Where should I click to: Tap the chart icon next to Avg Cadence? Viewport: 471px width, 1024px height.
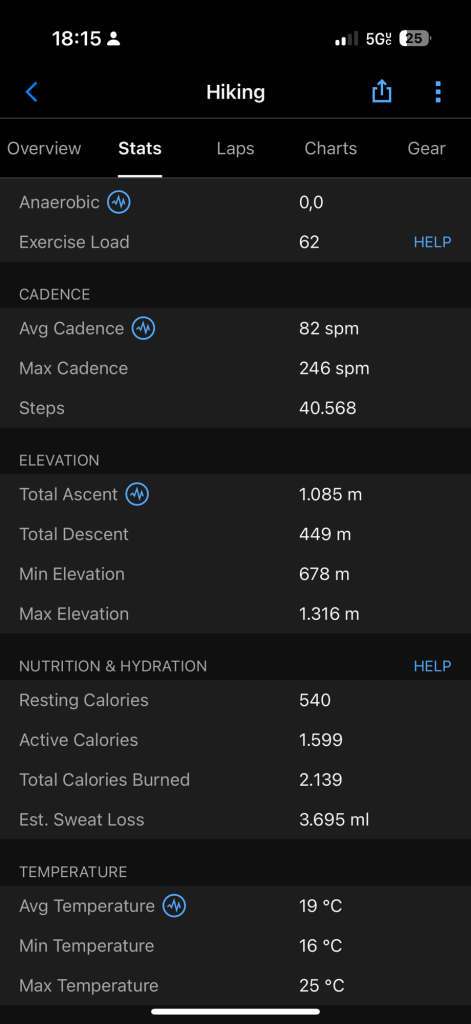(x=143, y=328)
